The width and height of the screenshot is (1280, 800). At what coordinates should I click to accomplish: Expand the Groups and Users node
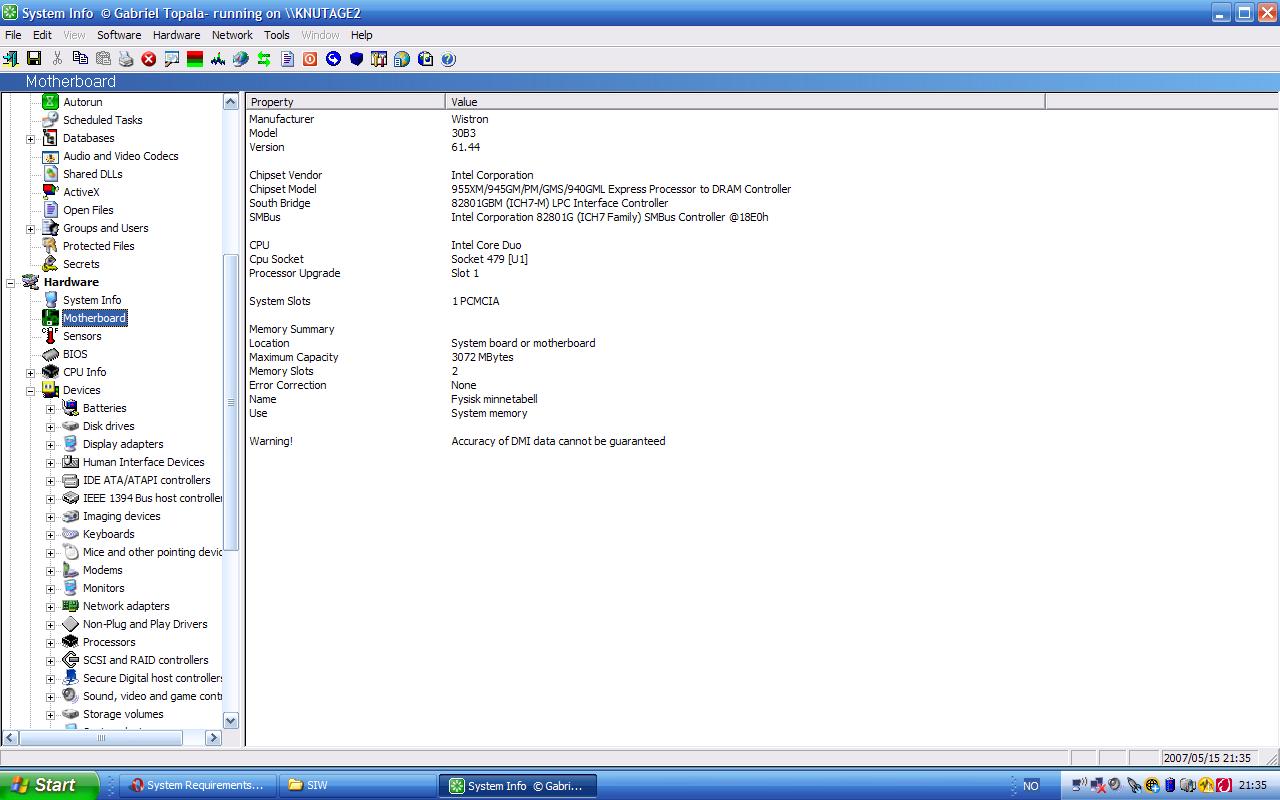[30, 229]
